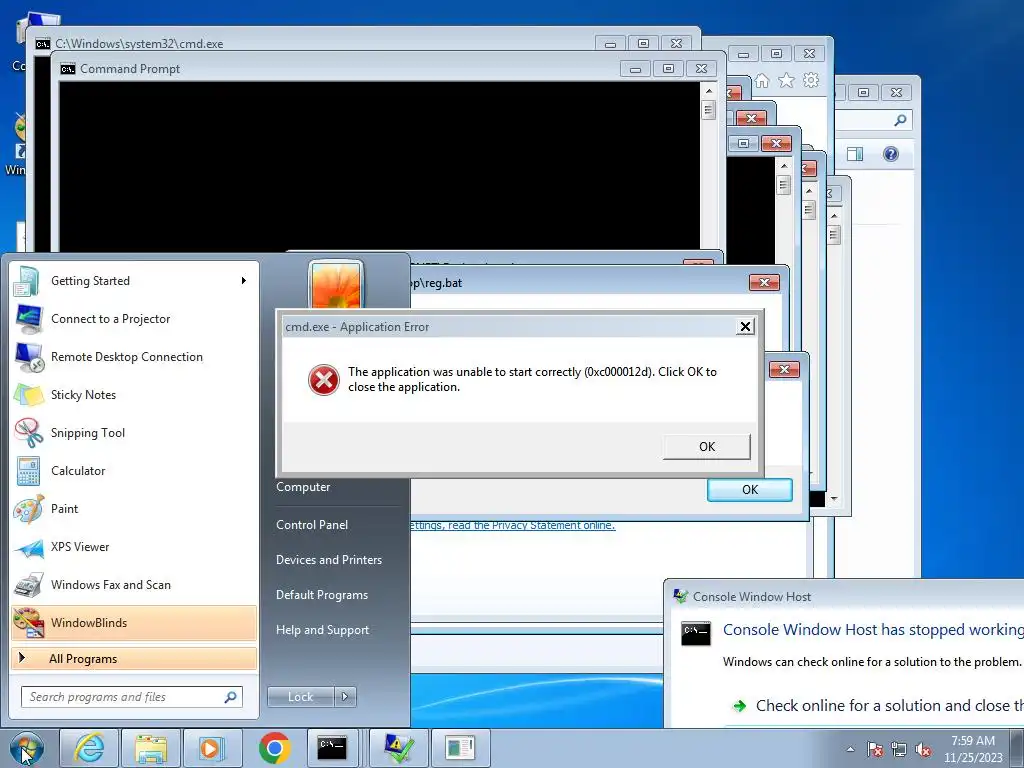Click Check online for a solution option
The image size is (1024, 768).
[878, 706]
